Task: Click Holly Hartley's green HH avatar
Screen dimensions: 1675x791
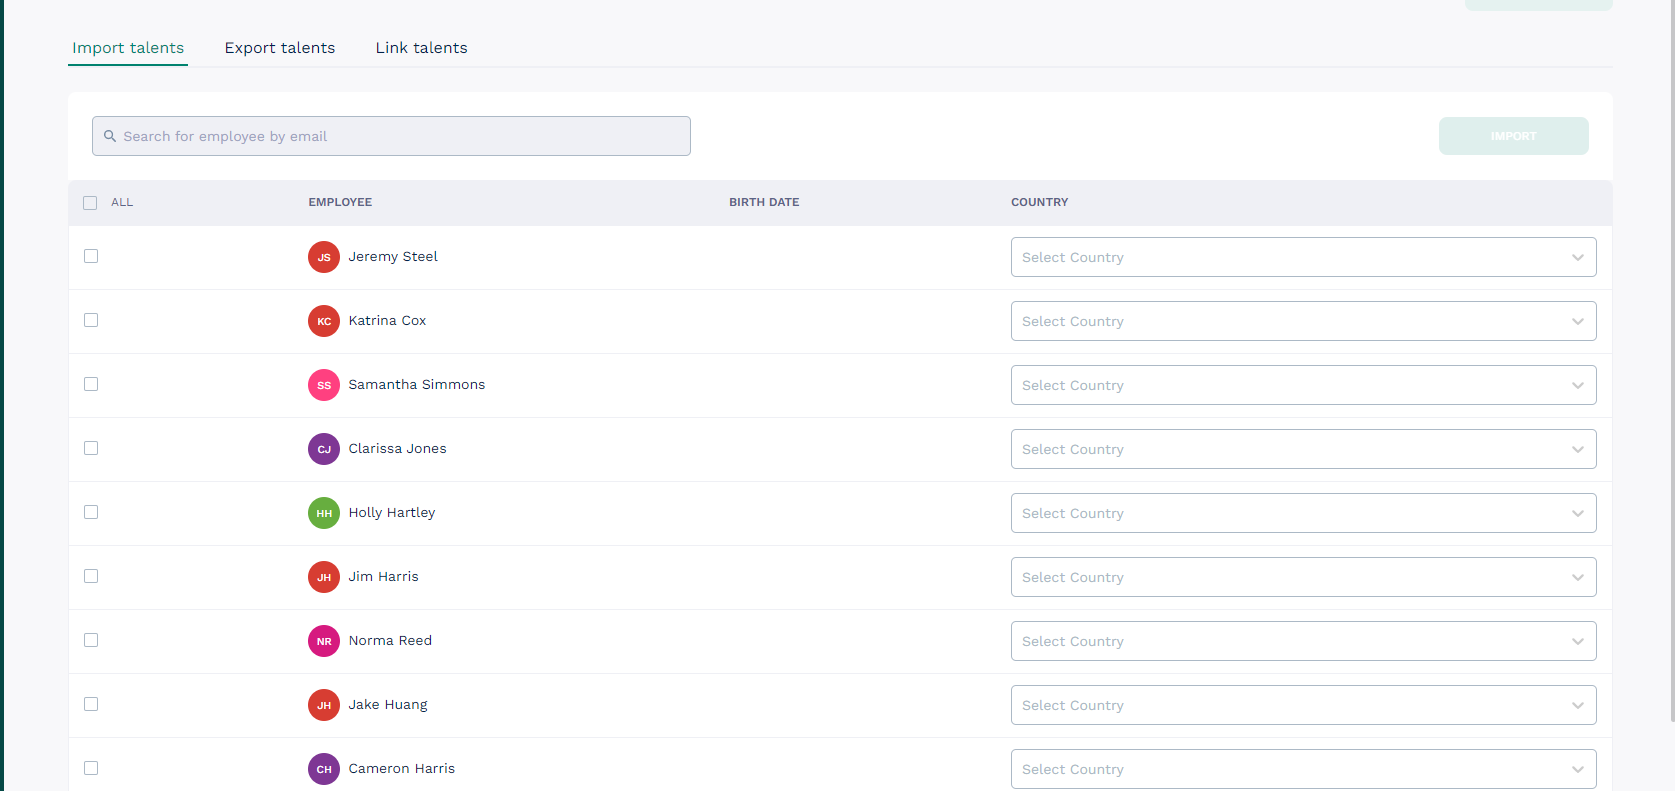Action: pos(324,513)
